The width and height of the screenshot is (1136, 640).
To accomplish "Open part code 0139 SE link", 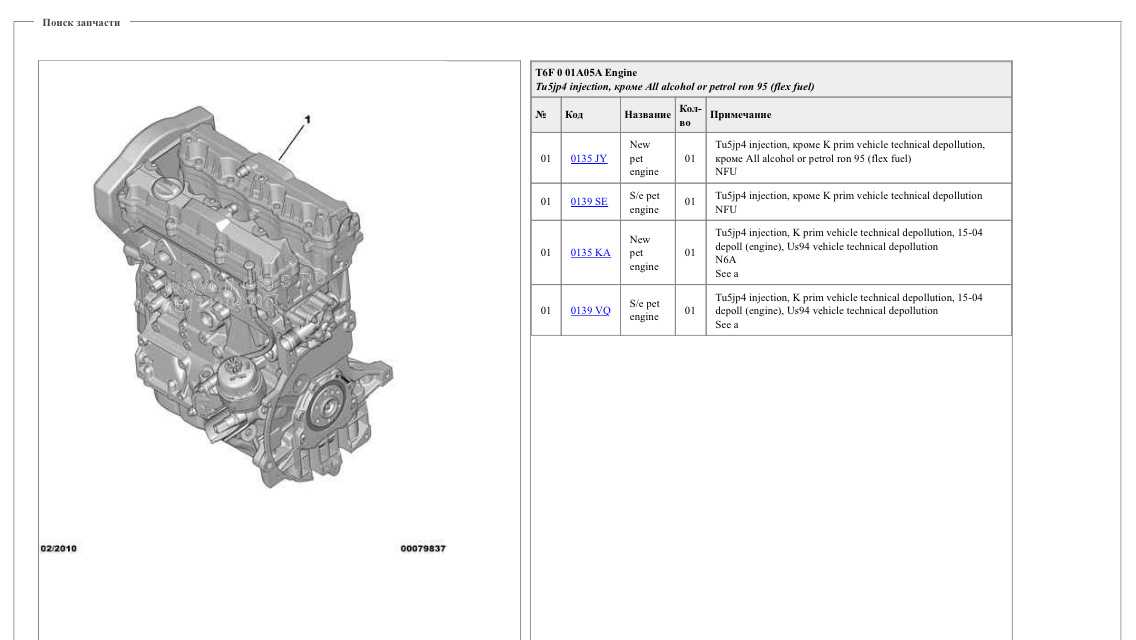I will coord(588,201).
